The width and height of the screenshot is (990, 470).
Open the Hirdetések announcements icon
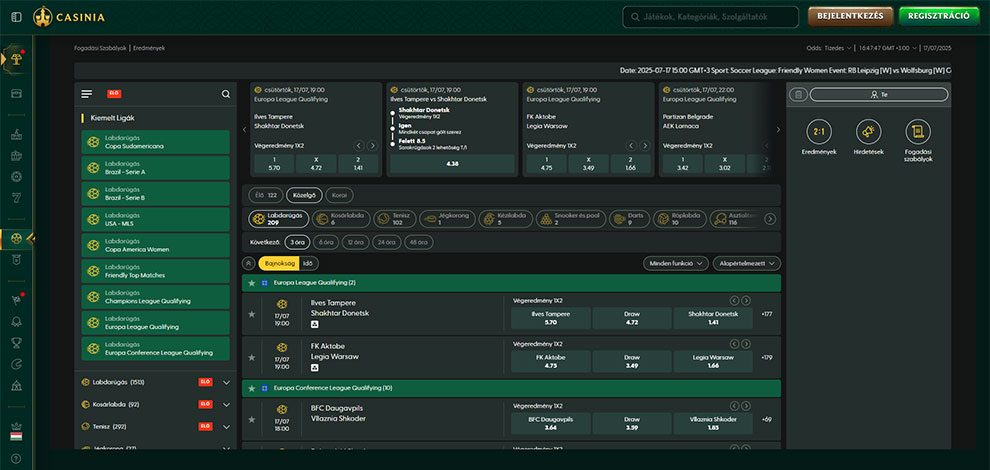pyautogui.click(x=869, y=131)
